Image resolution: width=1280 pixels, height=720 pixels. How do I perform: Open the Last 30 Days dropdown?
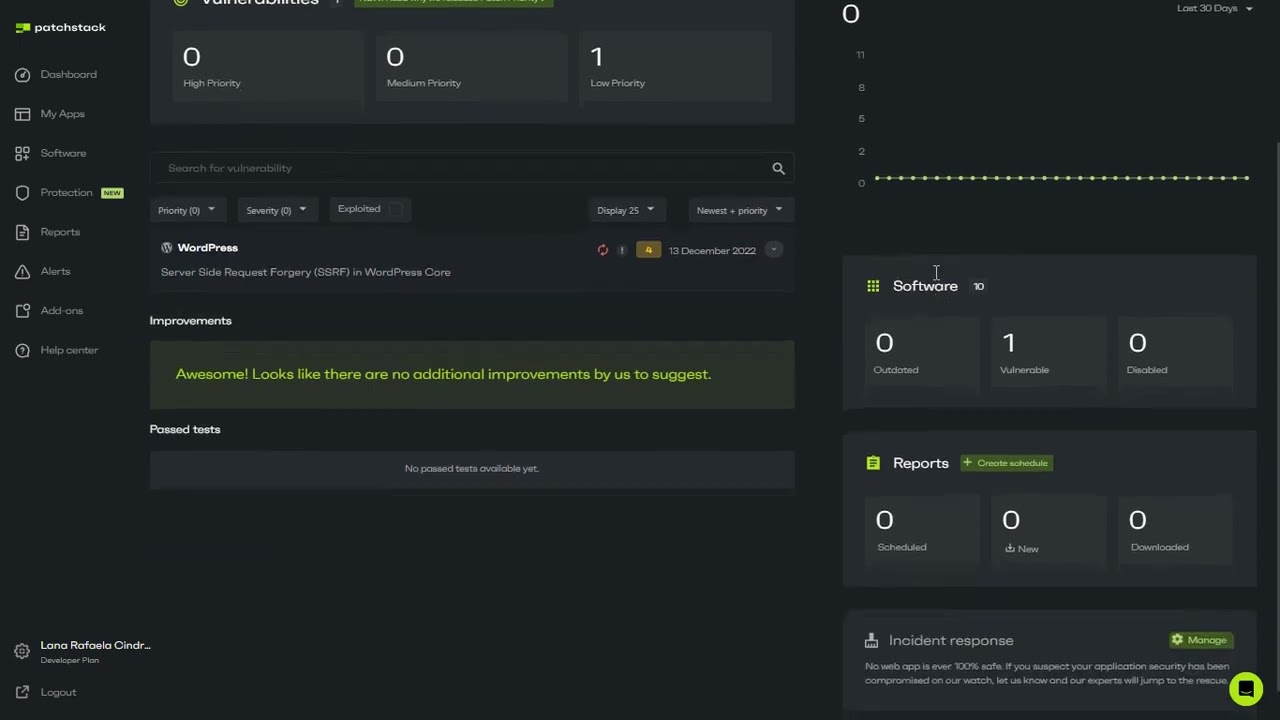[x=1214, y=8]
